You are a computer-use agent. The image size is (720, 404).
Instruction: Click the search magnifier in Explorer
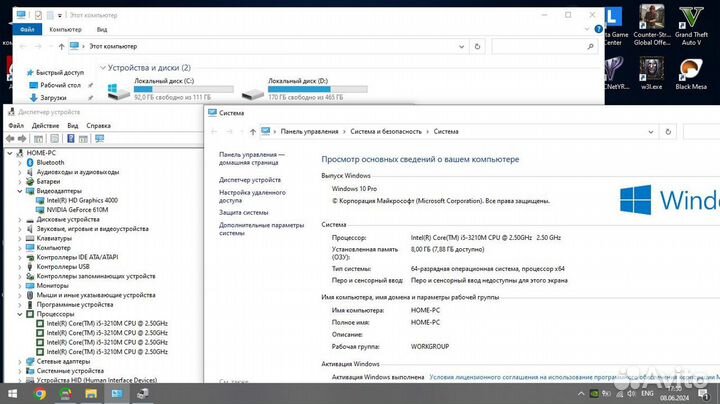coord(591,46)
